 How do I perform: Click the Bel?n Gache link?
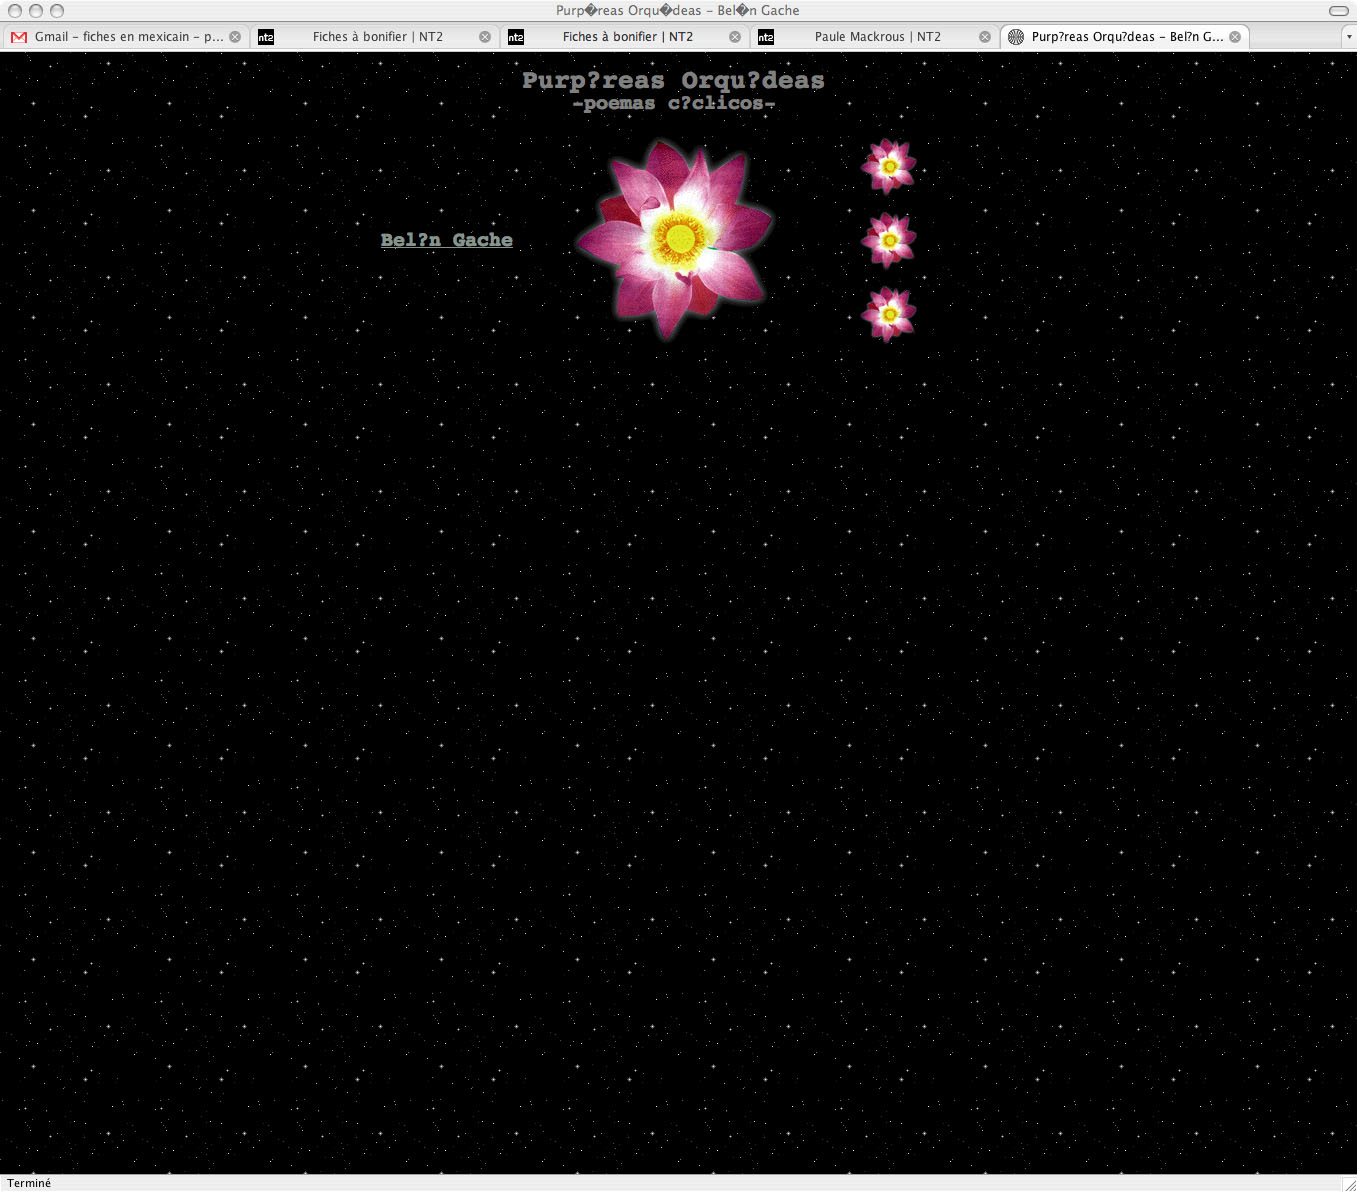coord(447,240)
